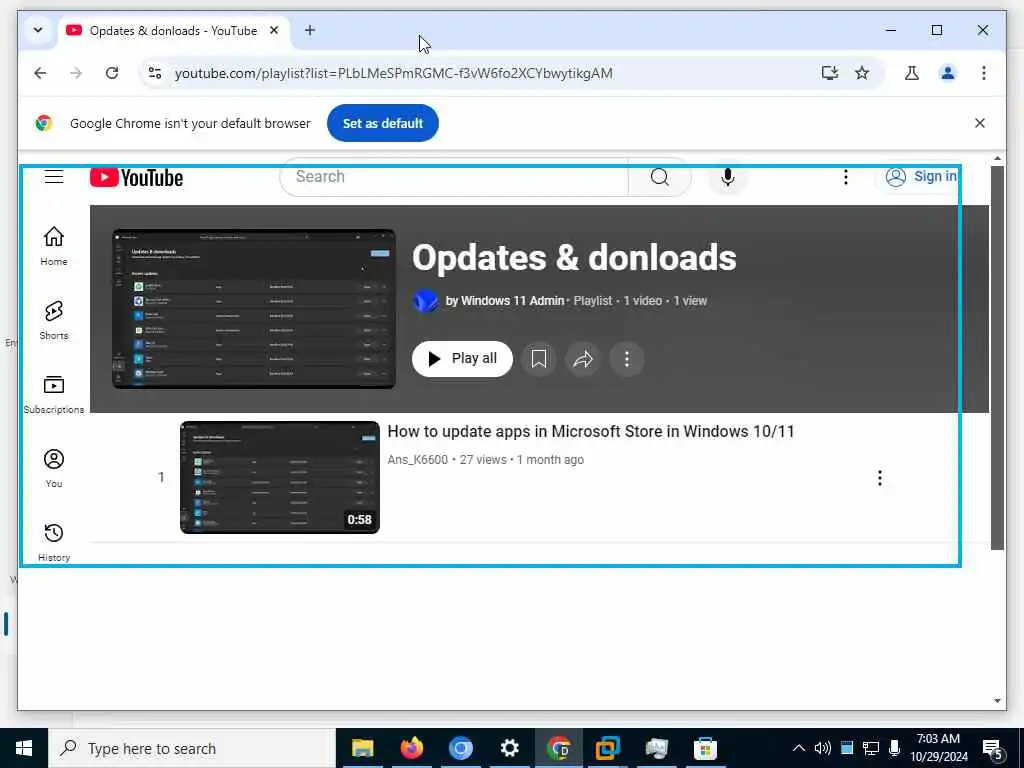This screenshot has height=768, width=1024.
Task: Open Shorts from the sidebar
Action: (54, 320)
